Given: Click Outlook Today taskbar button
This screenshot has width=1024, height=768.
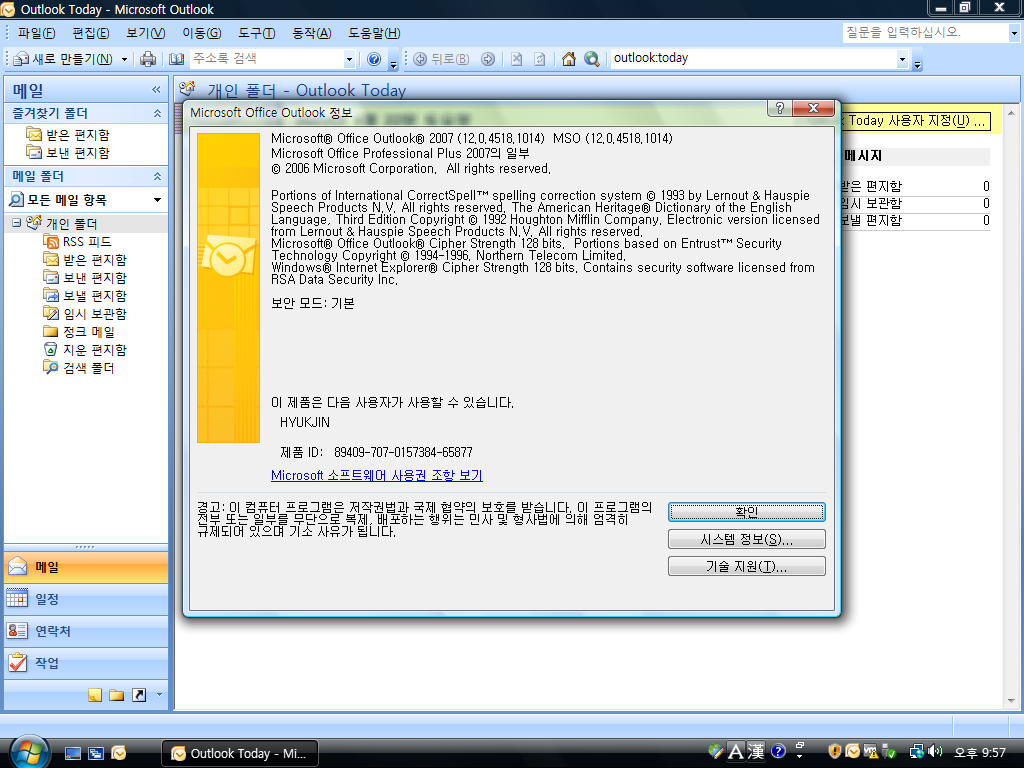Looking at the screenshot, I should [240, 754].
